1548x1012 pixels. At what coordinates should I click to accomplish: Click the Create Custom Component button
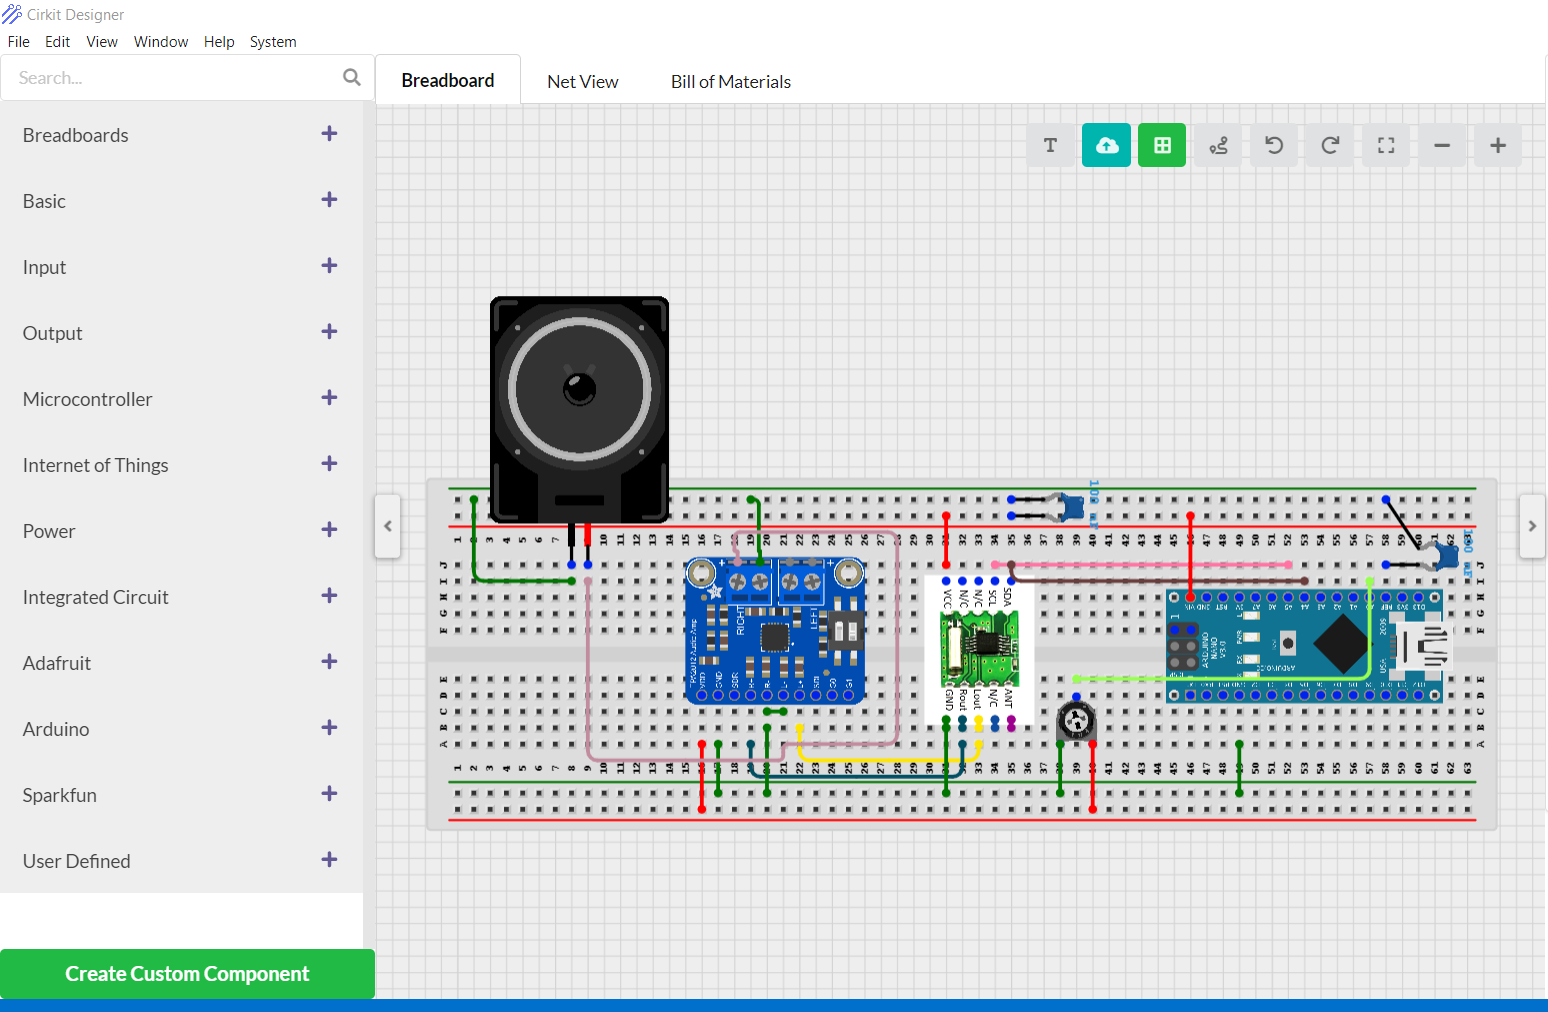(187, 973)
